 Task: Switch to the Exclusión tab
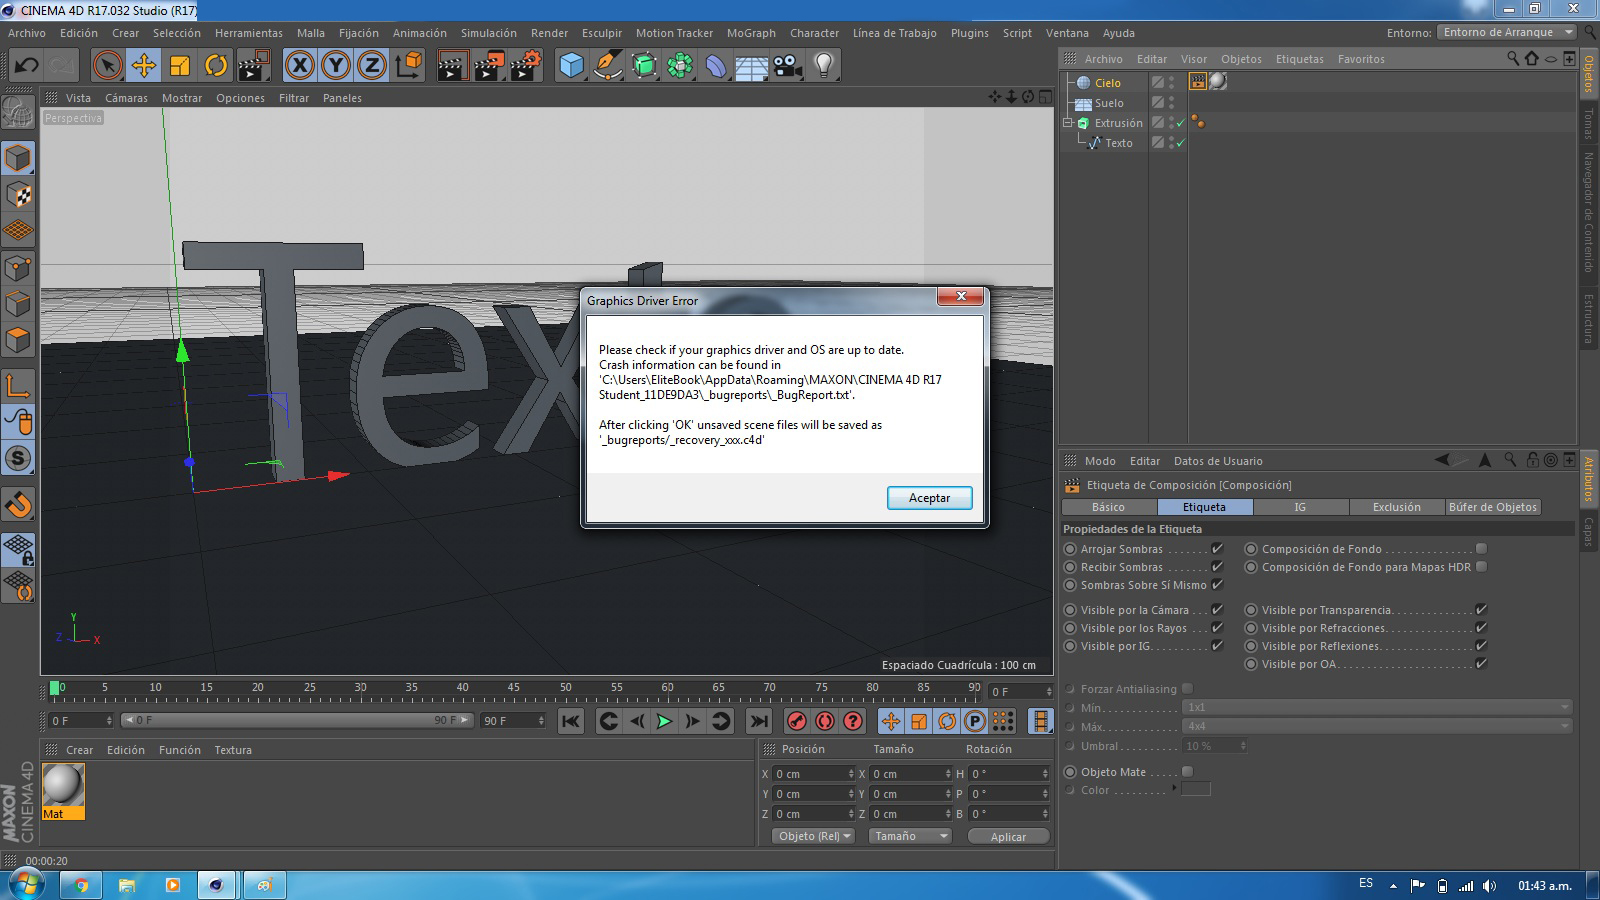1396,507
